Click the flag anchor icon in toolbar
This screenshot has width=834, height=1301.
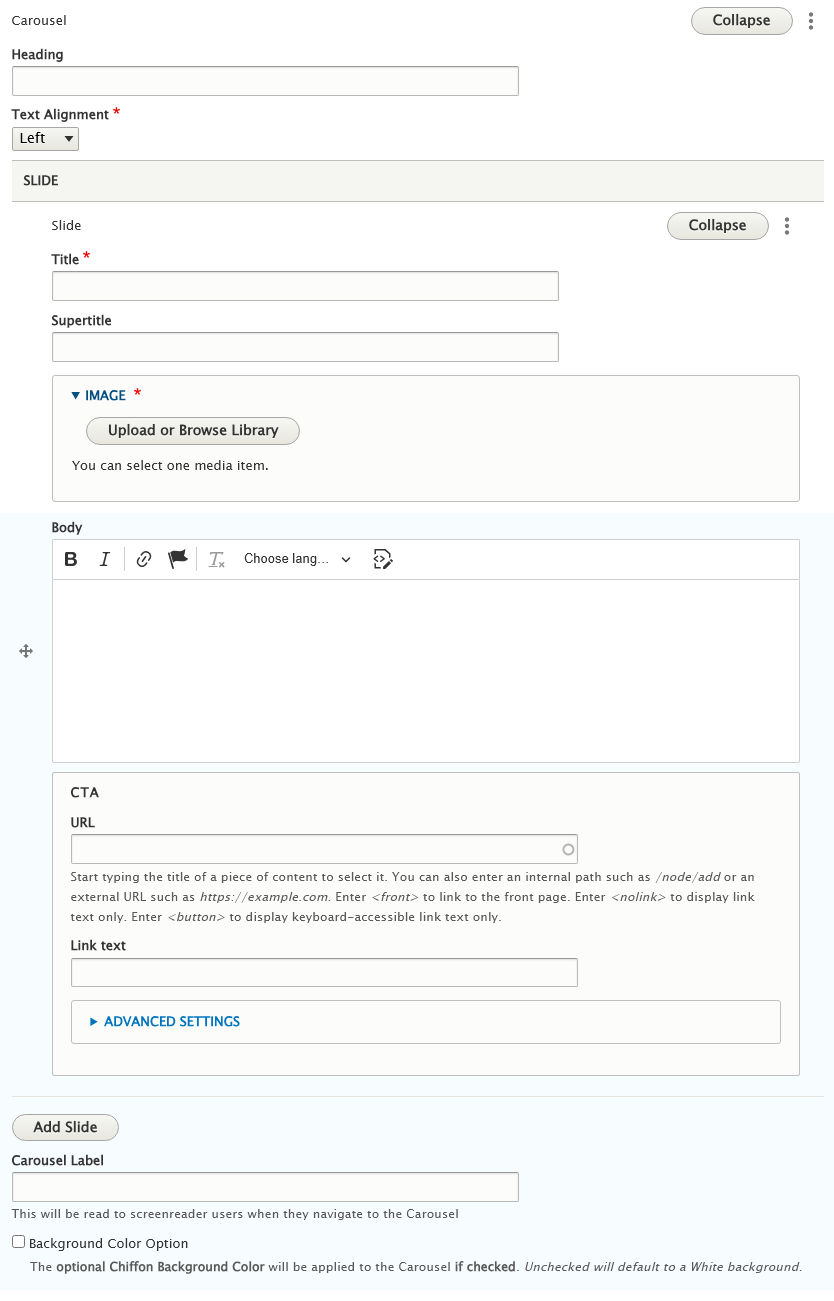point(178,559)
